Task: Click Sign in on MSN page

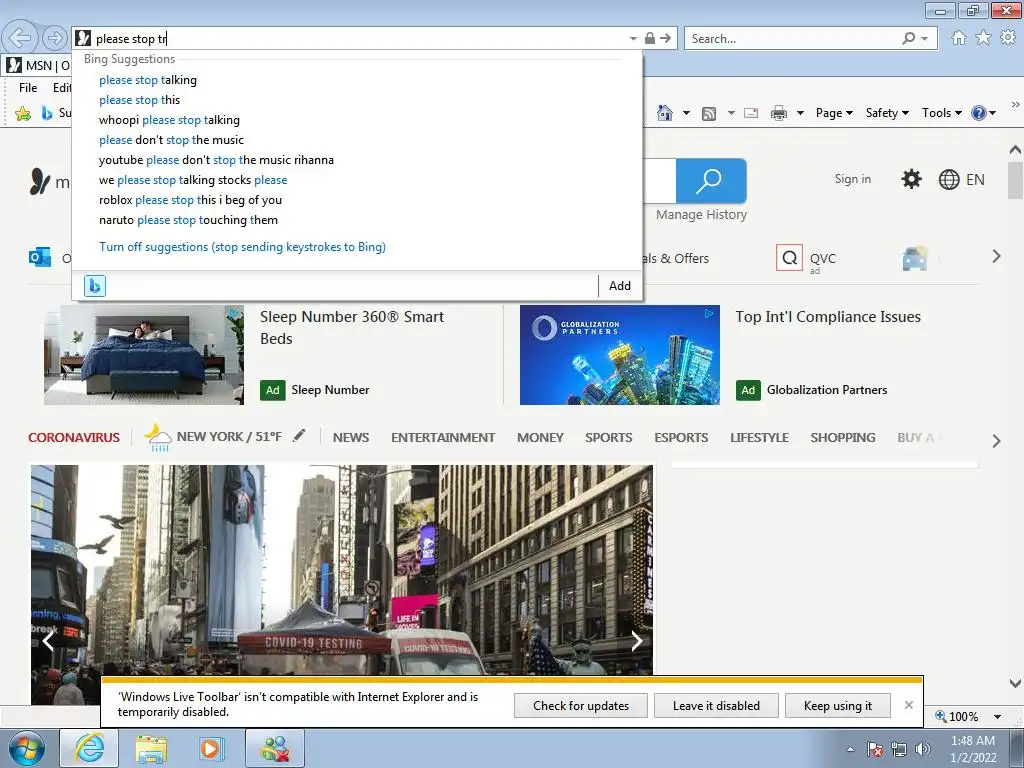Action: click(x=852, y=179)
